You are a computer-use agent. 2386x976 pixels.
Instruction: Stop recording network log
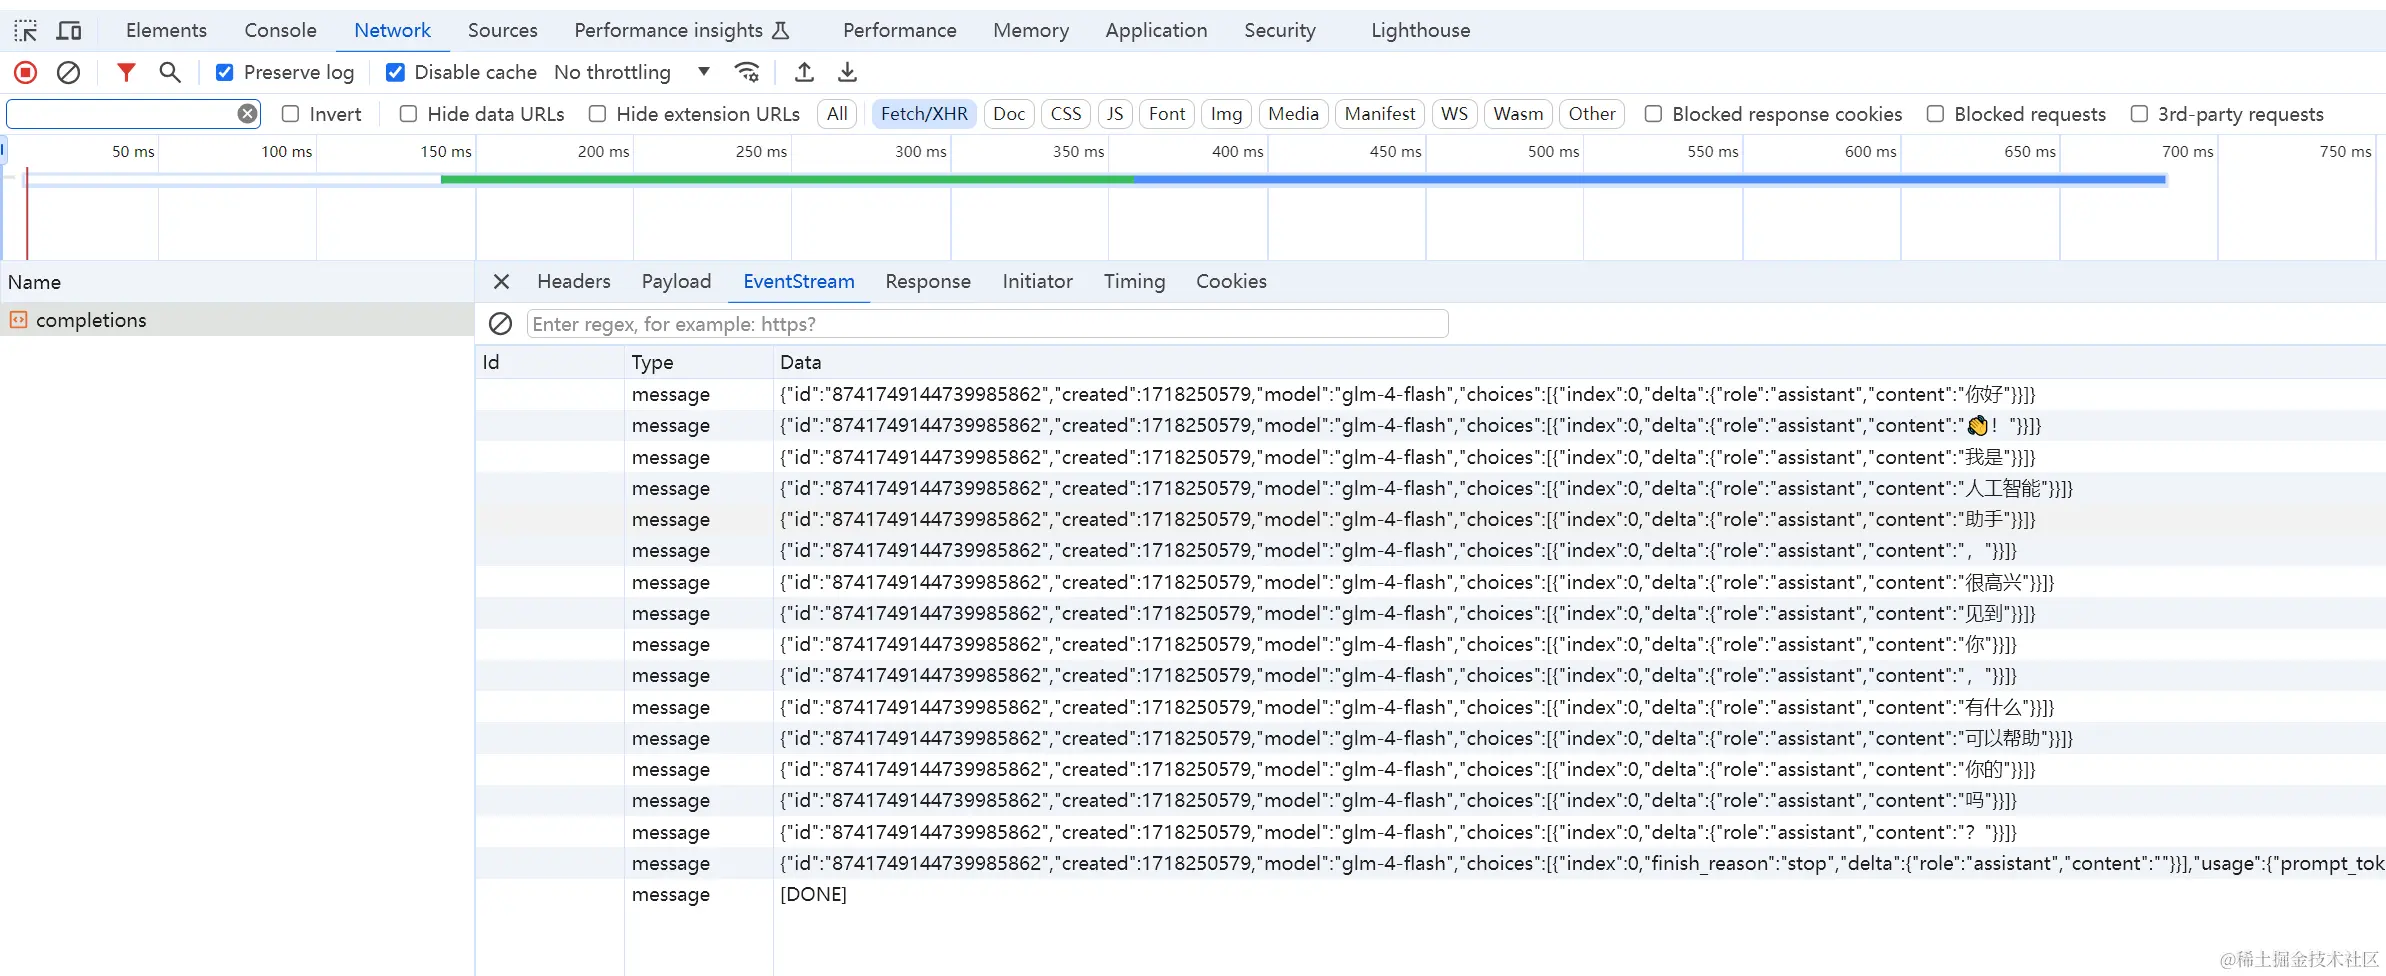click(26, 72)
